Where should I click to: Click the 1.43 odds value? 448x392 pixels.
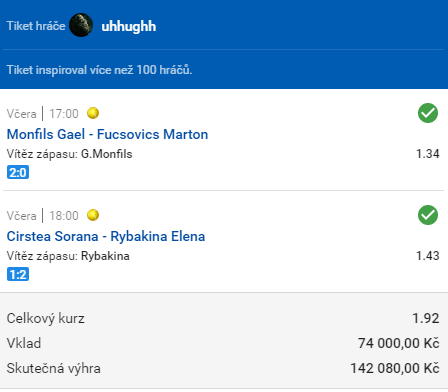[428, 256]
